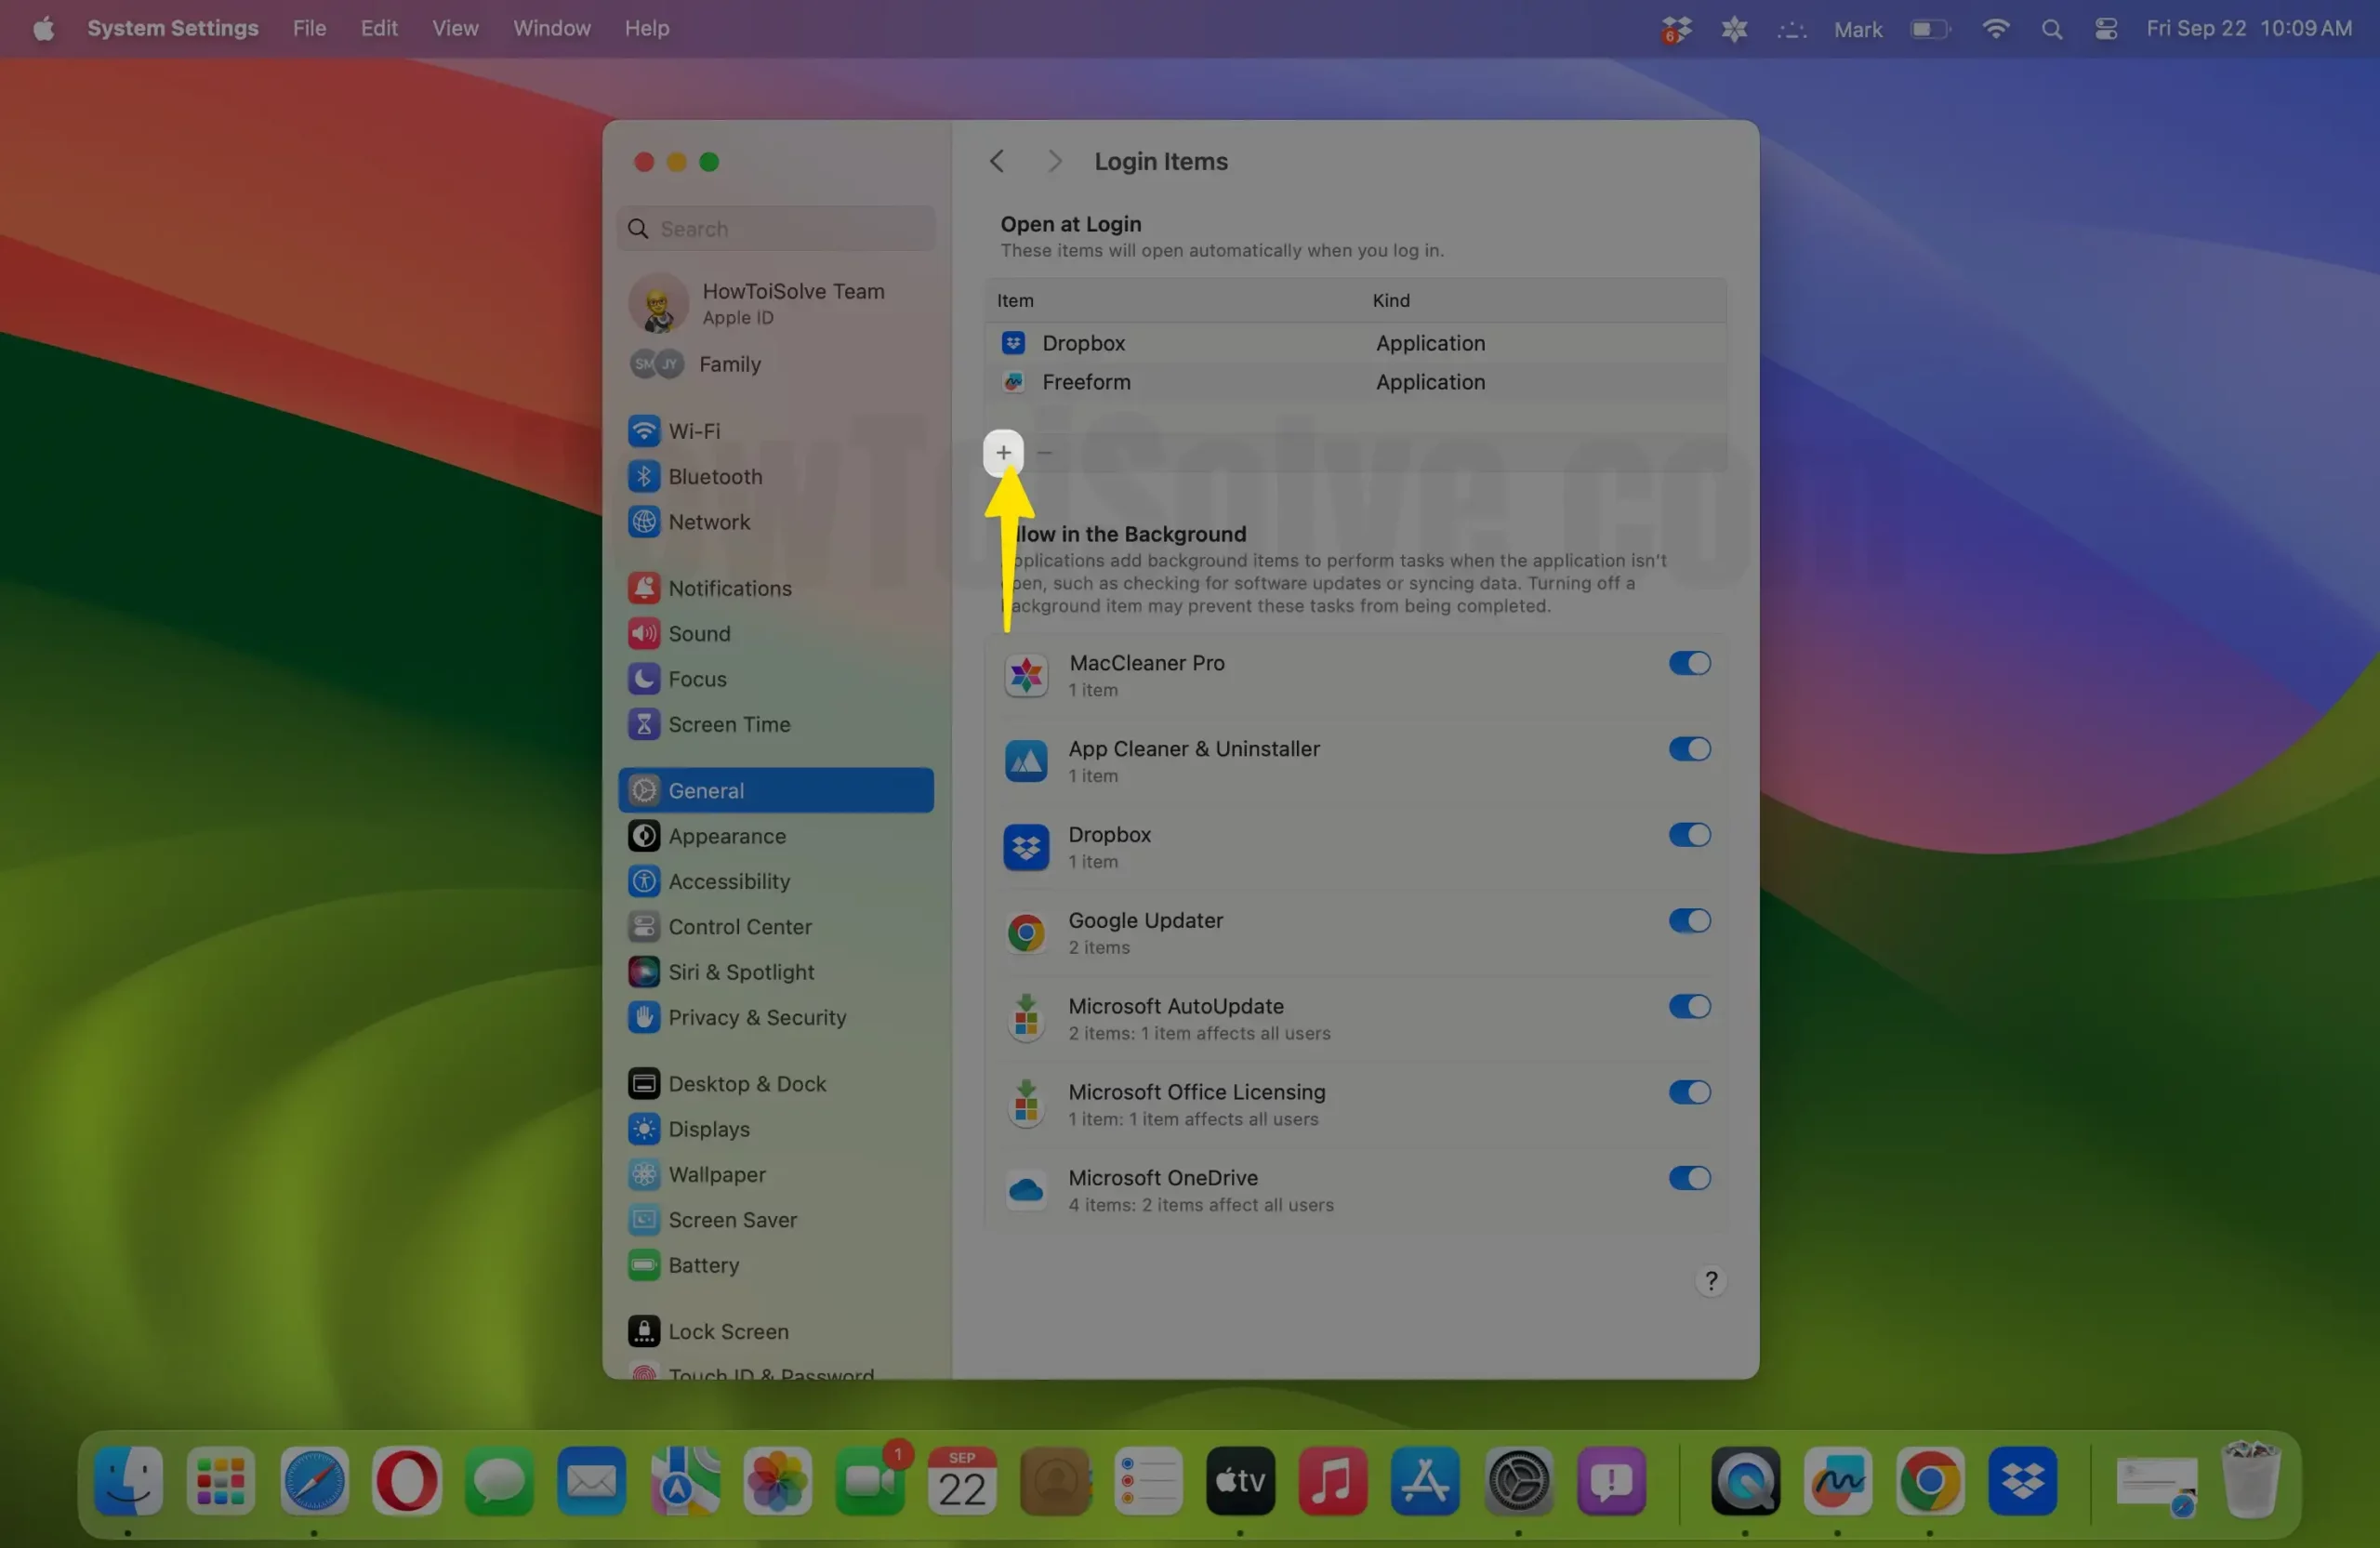2380x1548 pixels.
Task: Select Dropbox row in Open at Login
Action: click(x=1355, y=343)
